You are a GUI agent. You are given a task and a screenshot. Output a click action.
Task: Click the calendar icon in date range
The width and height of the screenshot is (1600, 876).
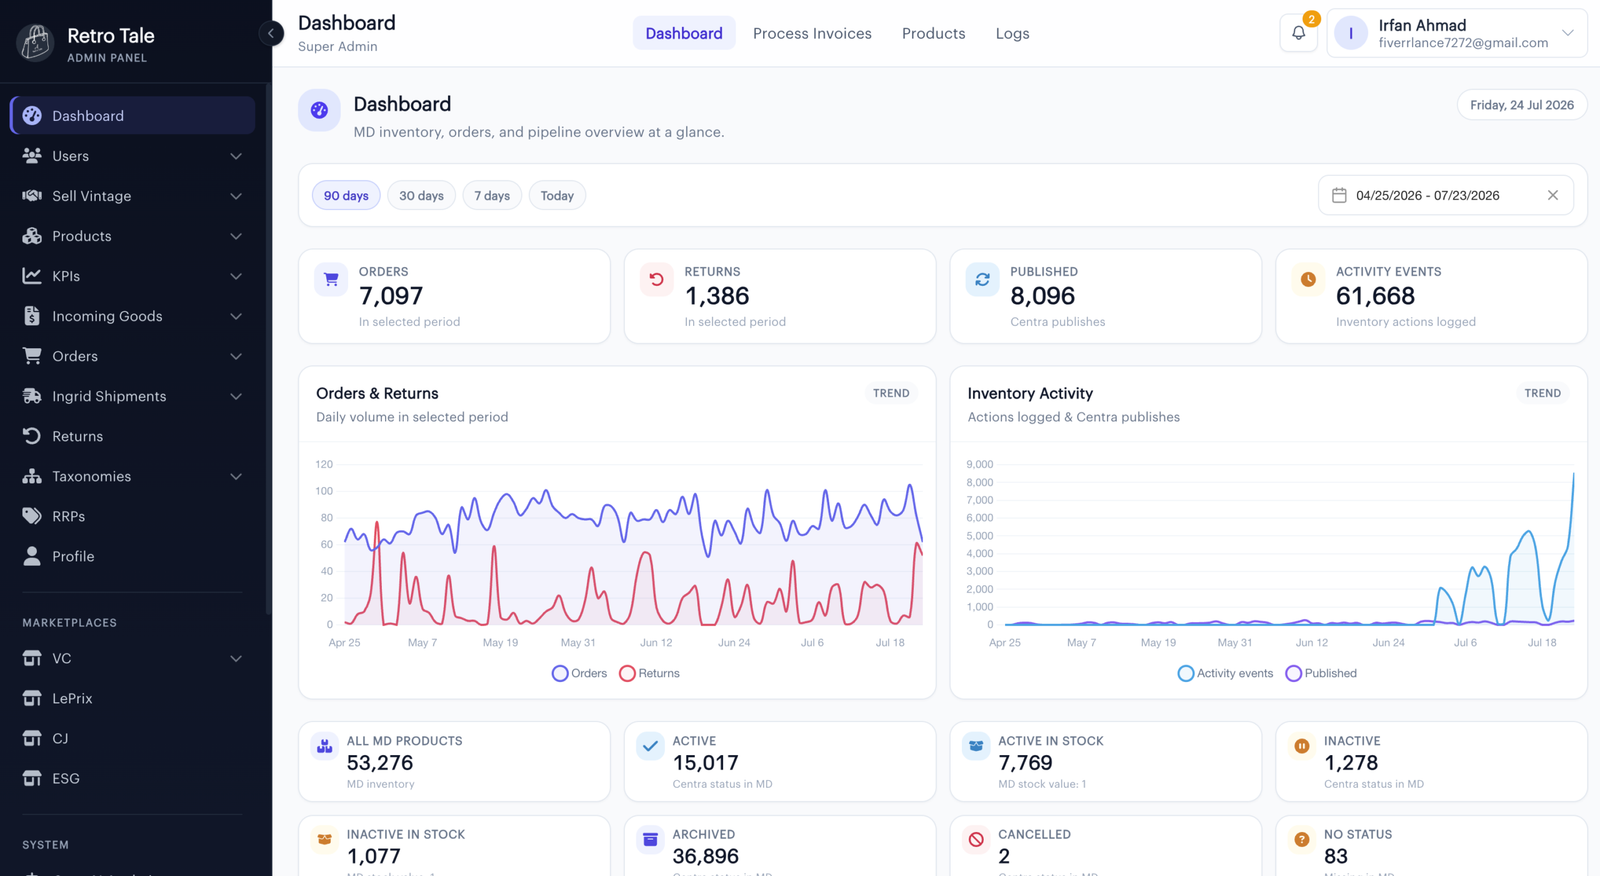(1339, 195)
